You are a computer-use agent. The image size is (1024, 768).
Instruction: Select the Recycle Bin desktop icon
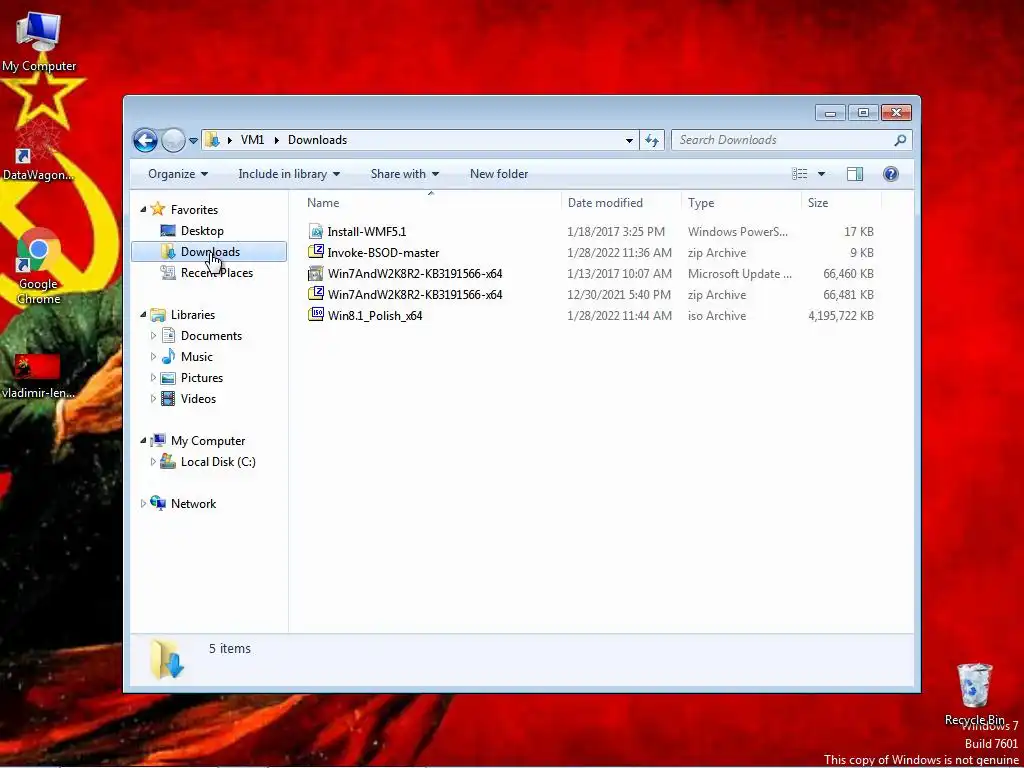(974, 694)
